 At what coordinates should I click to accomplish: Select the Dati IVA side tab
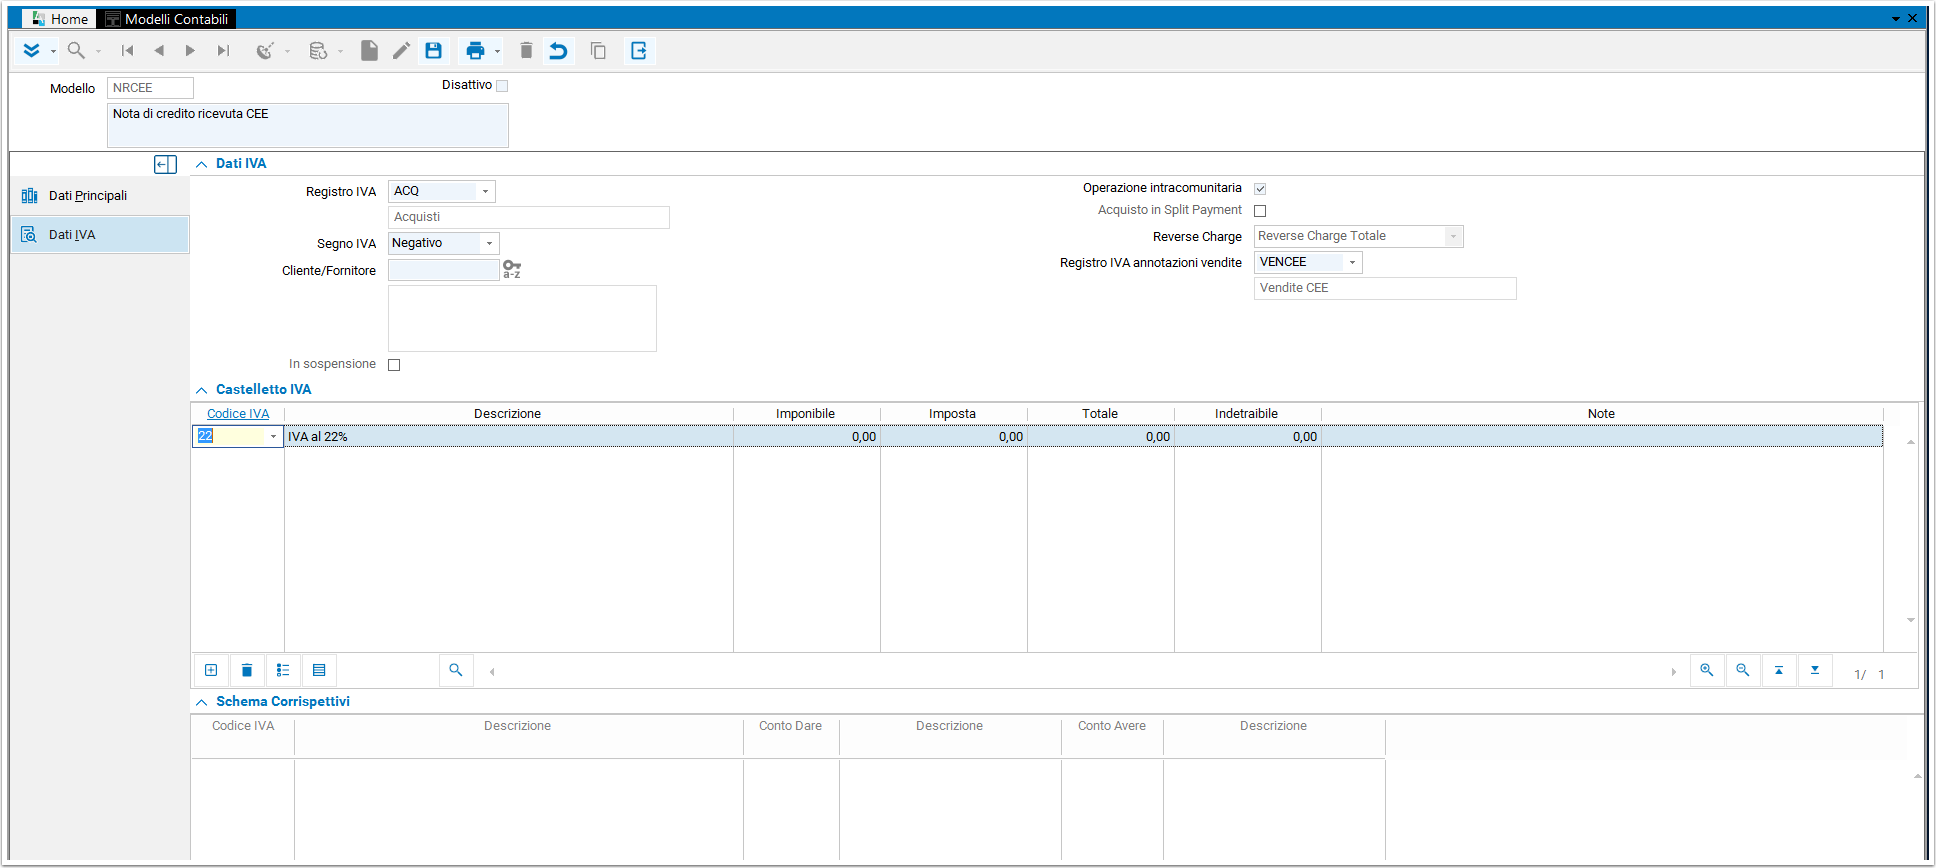pyautogui.click(x=99, y=235)
